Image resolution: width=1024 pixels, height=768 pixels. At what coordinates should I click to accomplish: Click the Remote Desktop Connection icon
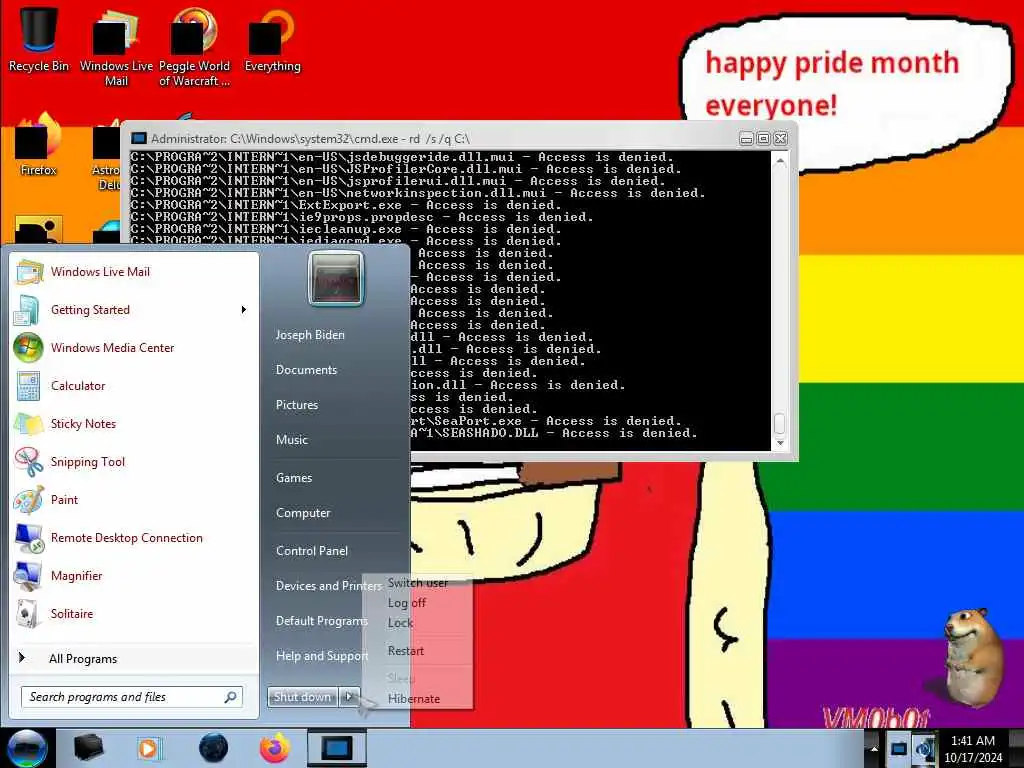pyautogui.click(x=29, y=538)
